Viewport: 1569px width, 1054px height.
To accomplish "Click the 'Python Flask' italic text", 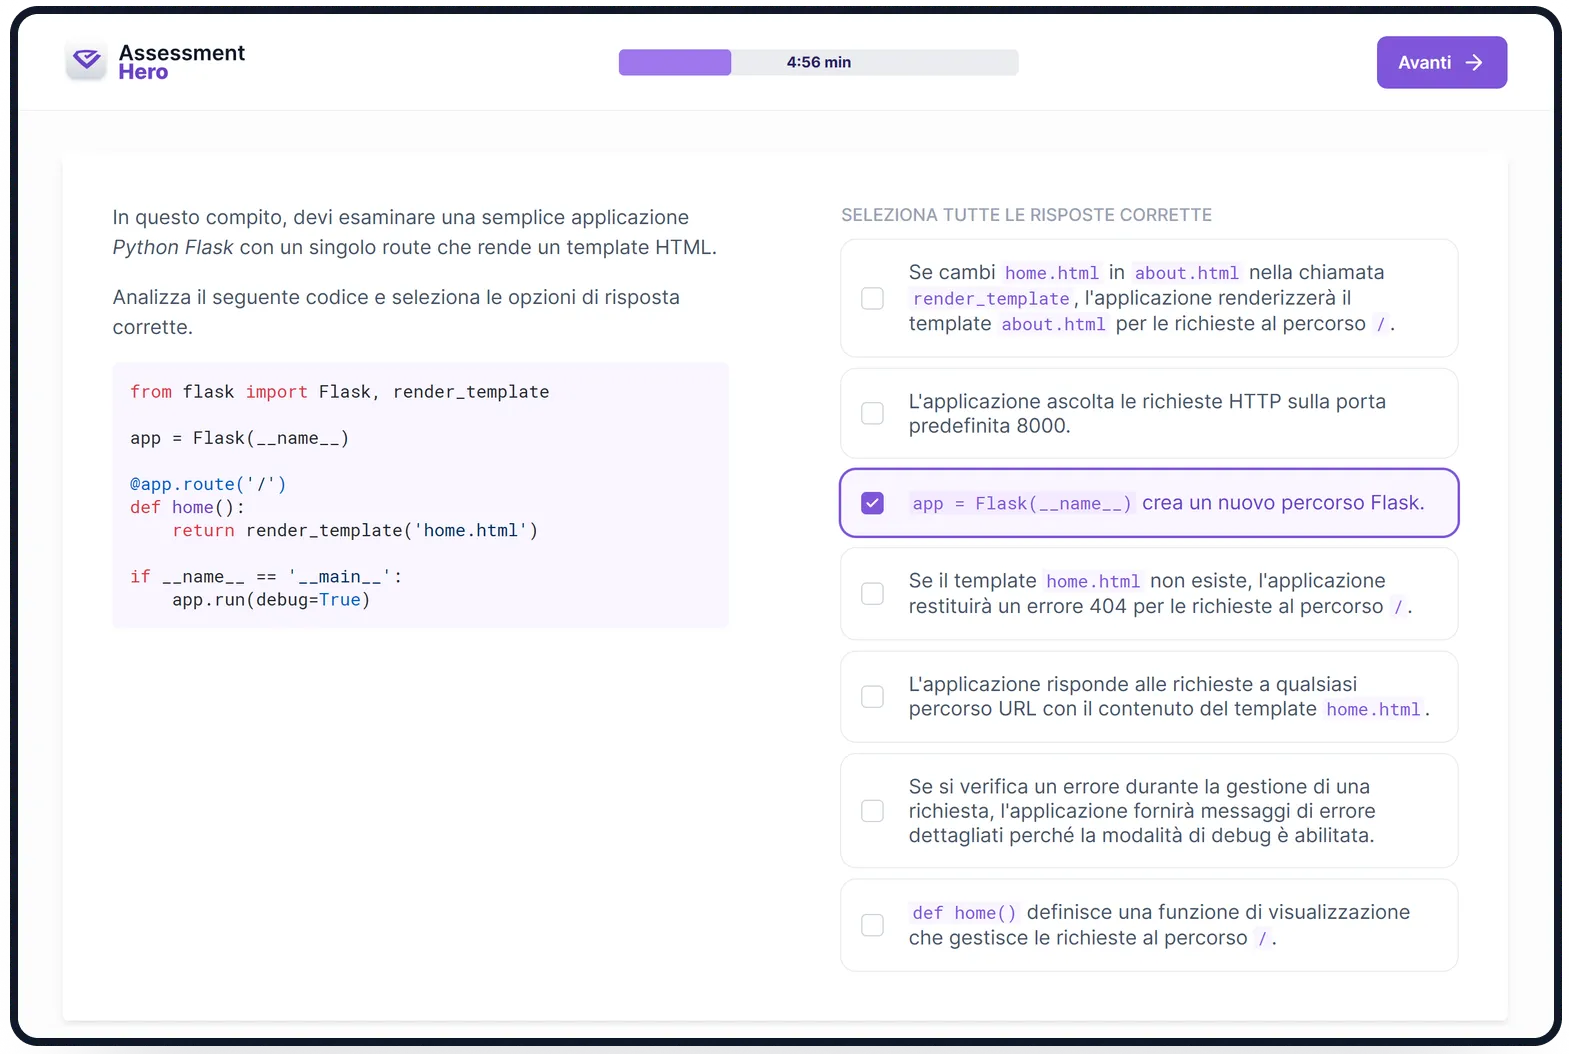I will click(x=173, y=247).
